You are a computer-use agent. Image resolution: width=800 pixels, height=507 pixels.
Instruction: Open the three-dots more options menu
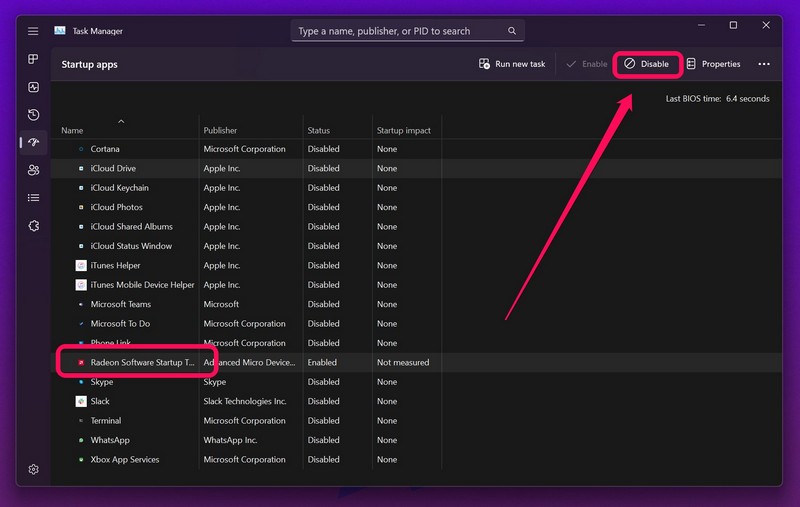coord(764,64)
